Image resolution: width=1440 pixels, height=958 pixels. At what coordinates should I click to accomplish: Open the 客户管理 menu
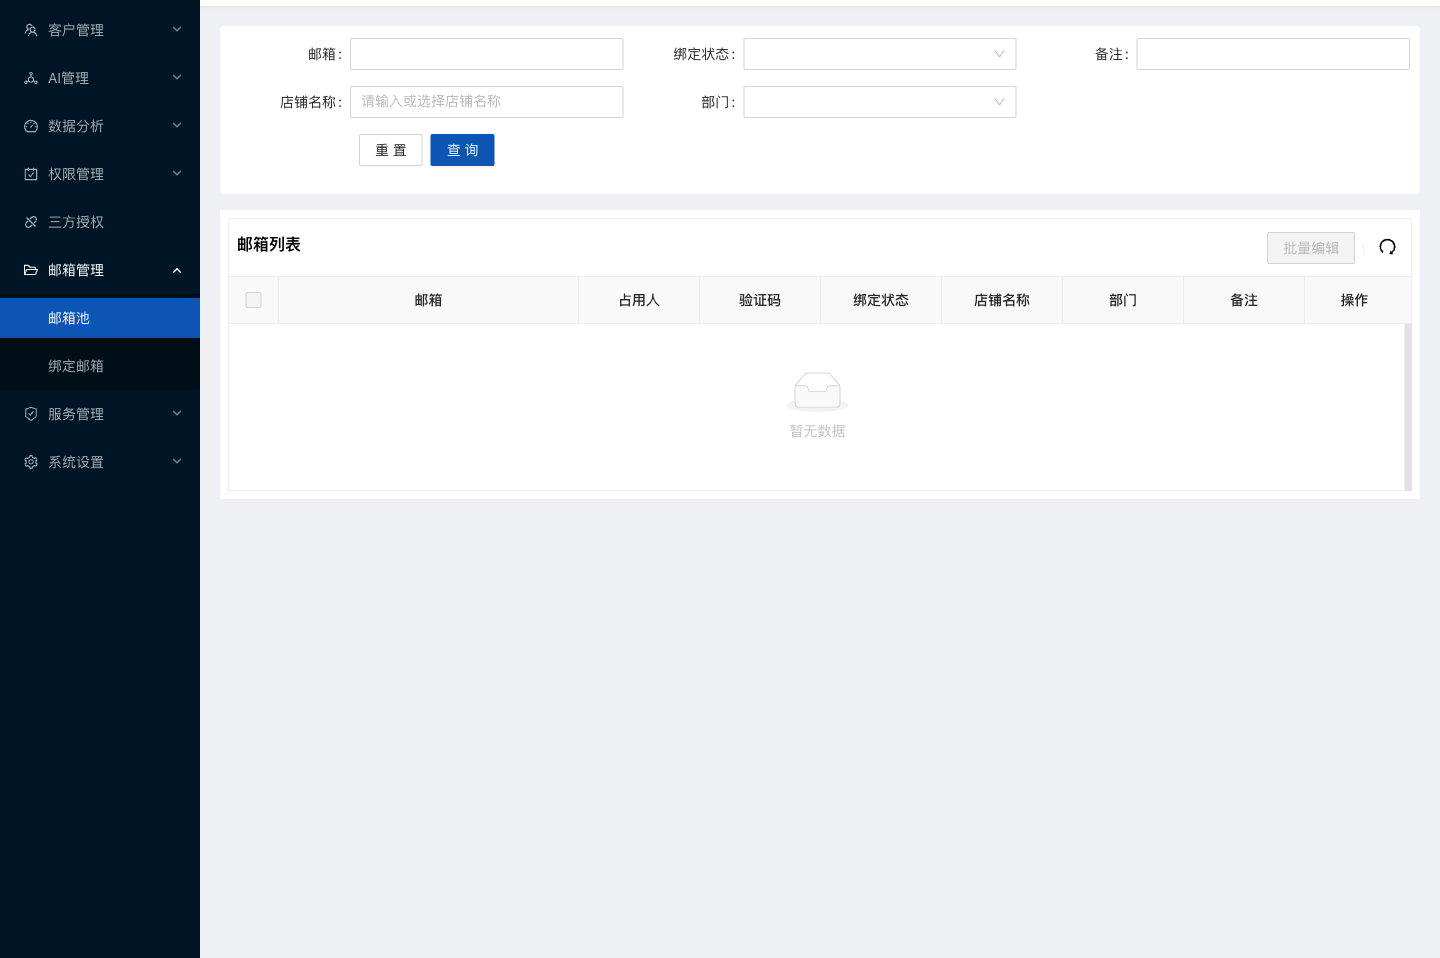[x=100, y=30]
